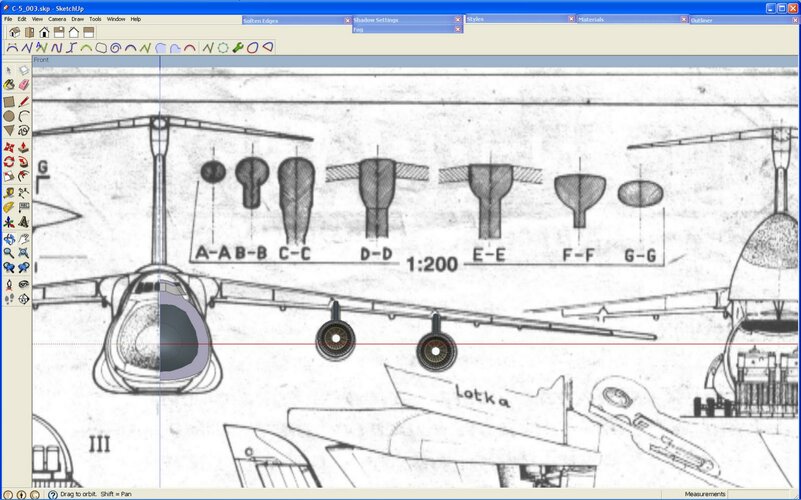Select the Tape Measure tool
The width and height of the screenshot is (801, 500).
coord(9,193)
